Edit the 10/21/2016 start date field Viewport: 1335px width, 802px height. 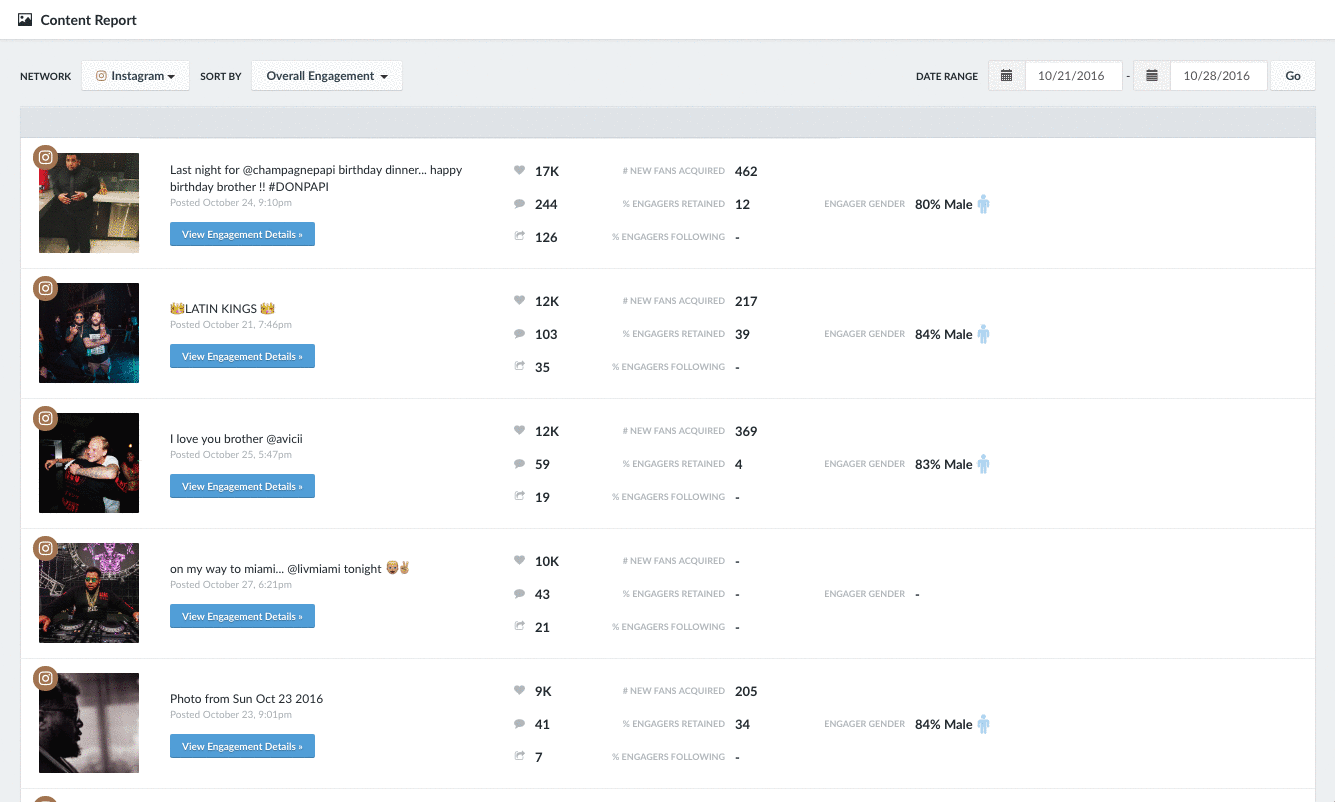[x=1073, y=76]
